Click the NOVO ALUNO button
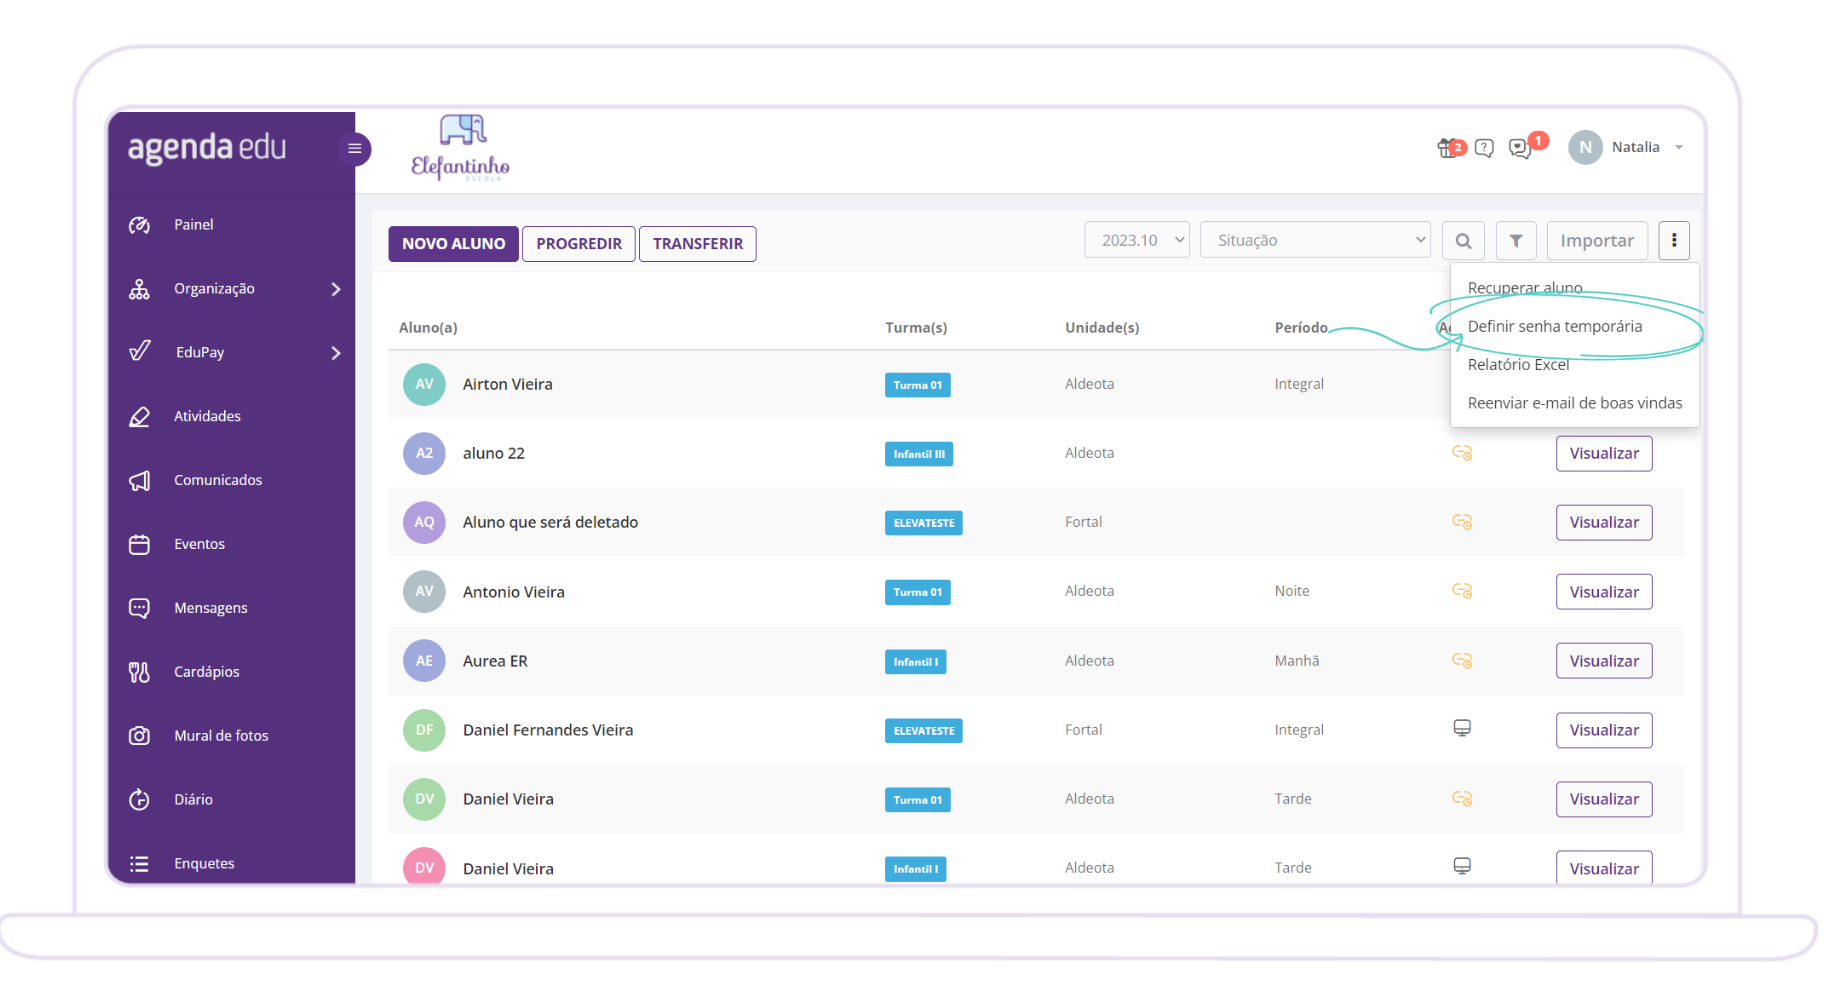 [453, 244]
